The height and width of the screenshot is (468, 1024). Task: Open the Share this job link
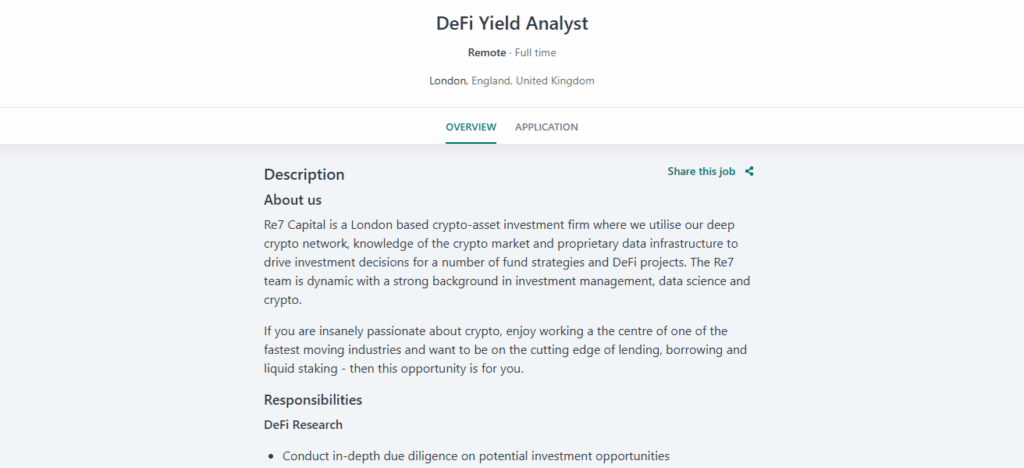point(701,172)
